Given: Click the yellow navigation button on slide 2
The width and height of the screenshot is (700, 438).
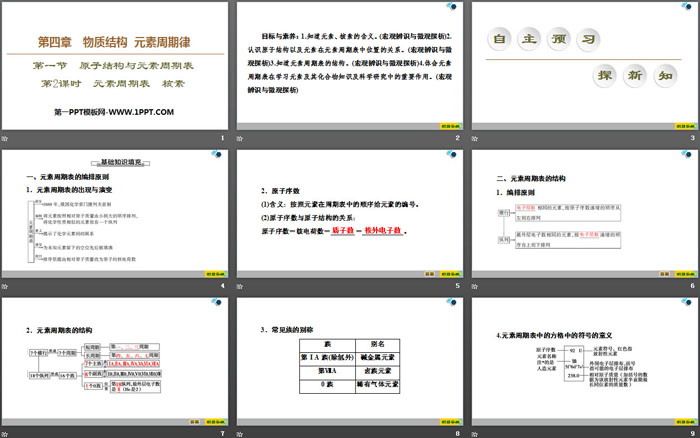Looking at the screenshot, I should (x=450, y=126).
